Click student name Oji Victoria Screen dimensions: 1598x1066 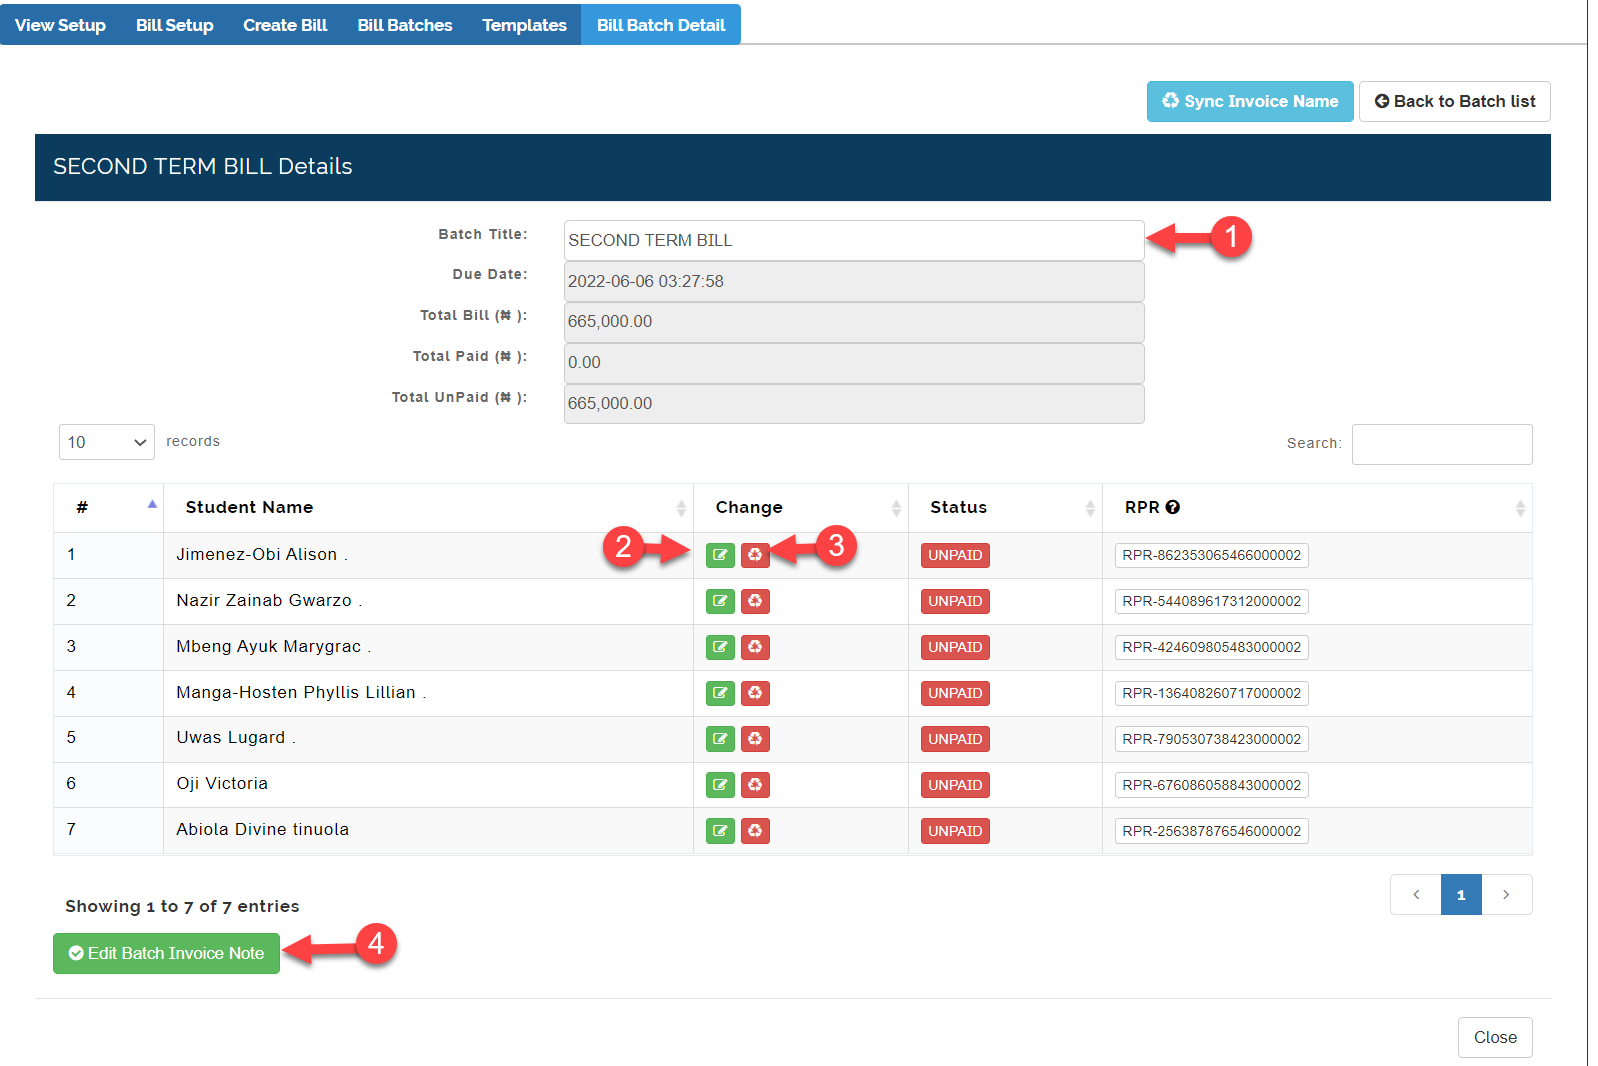point(222,783)
